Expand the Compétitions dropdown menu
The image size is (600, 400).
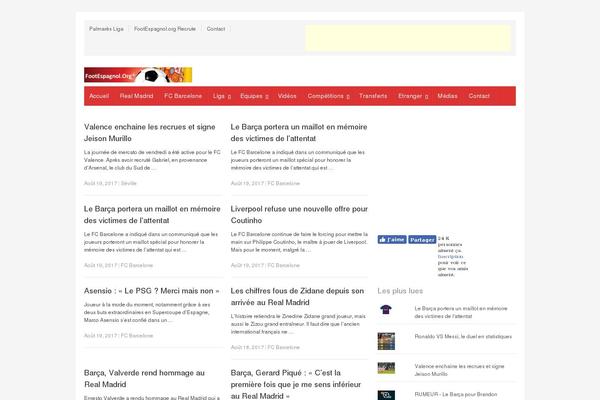[329, 96]
